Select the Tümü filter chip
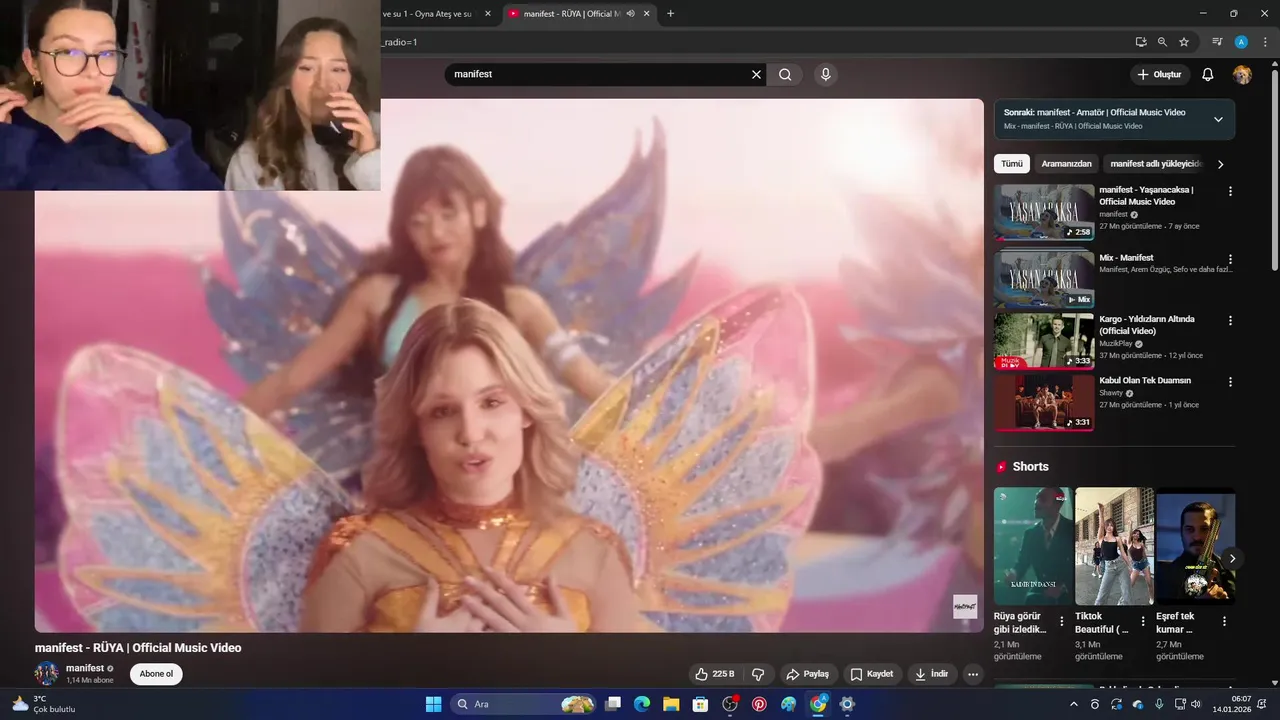The width and height of the screenshot is (1280, 720). (1012, 163)
